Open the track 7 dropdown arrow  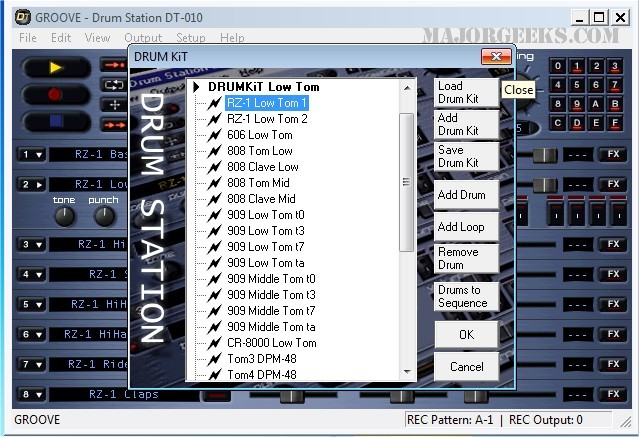pos(39,365)
